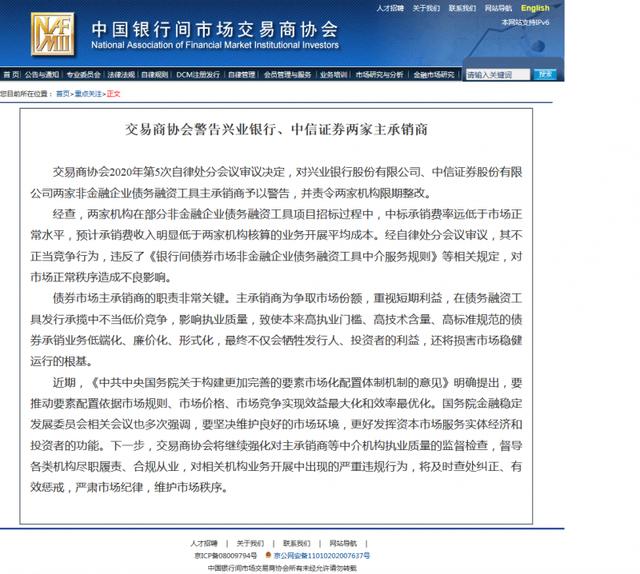
Task: Click 重点关注 in the breadcrumb
Action: pyautogui.click(x=88, y=93)
